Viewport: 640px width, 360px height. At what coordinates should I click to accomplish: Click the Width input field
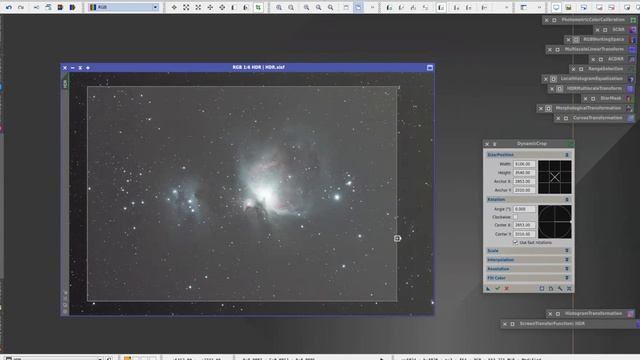pyautogui.click(x=524, y=164)
